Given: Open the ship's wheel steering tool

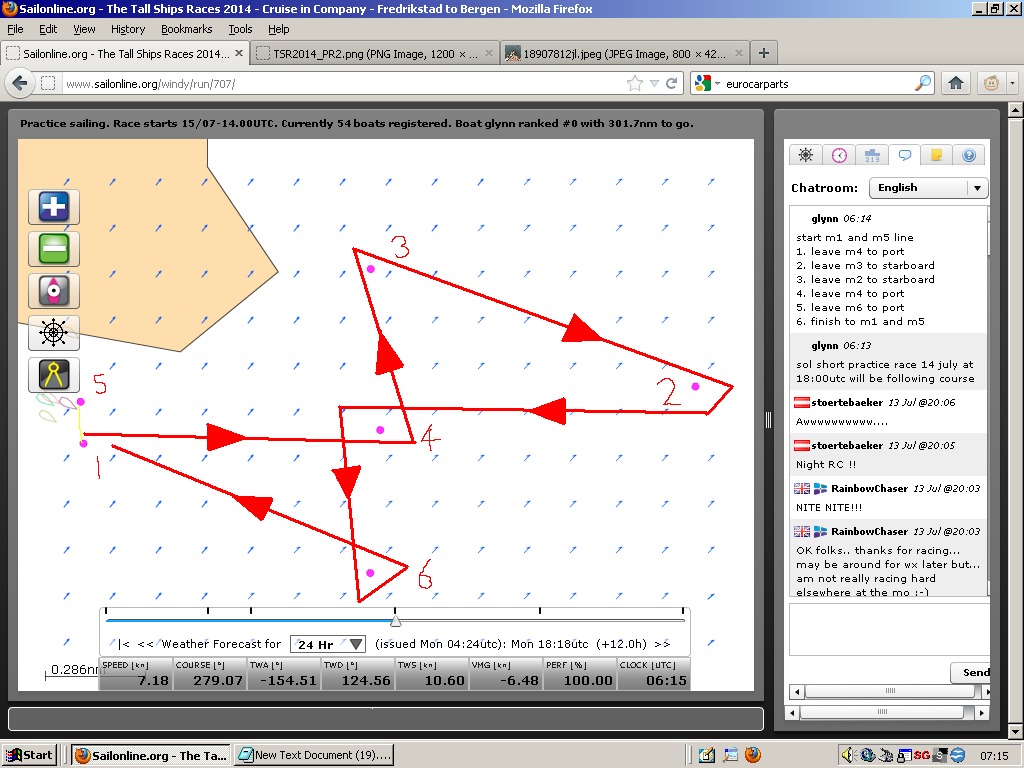Looking at the screenshot, I should tap(54, 332).
